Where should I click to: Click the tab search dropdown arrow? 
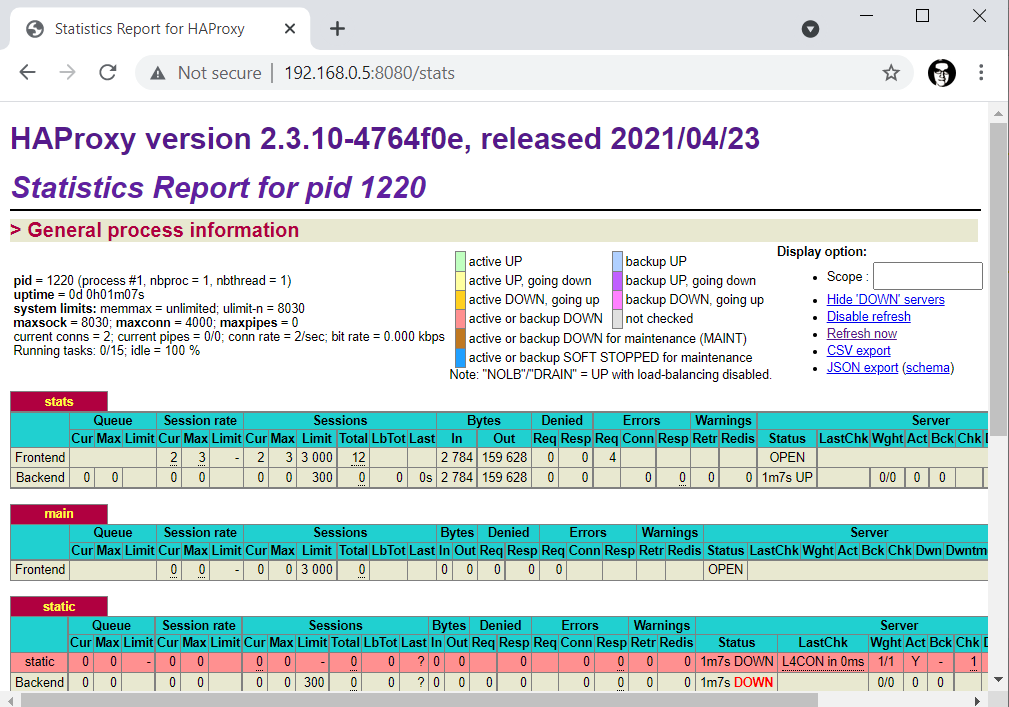coord(810,29)
